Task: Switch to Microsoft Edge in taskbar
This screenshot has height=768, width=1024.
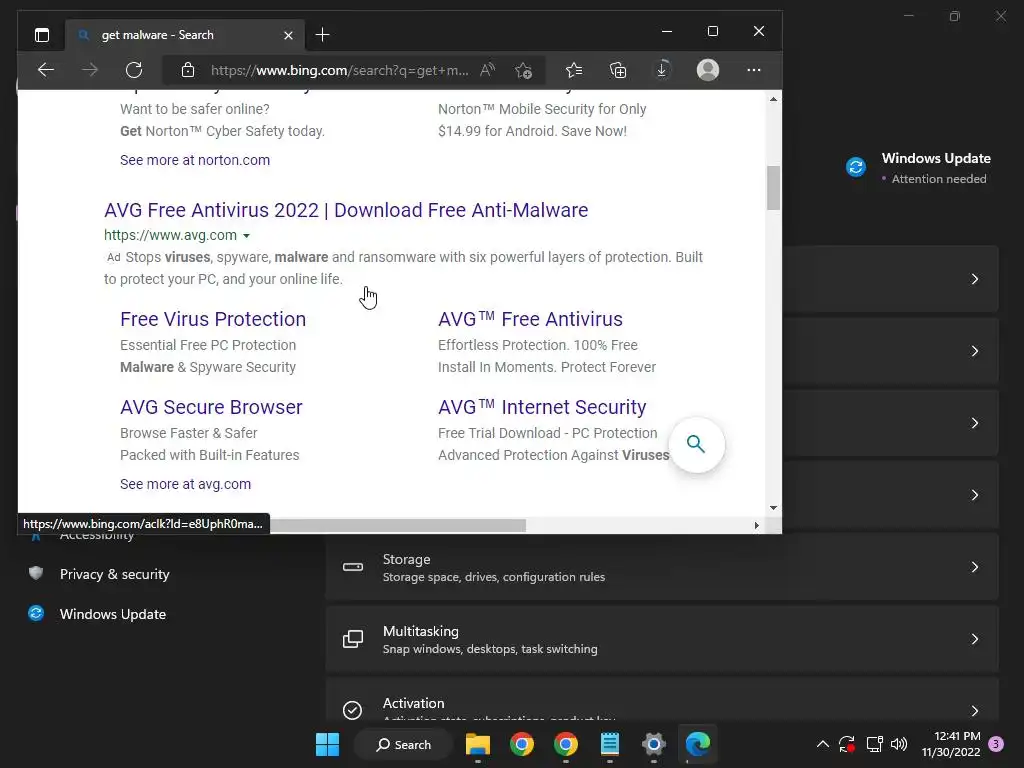Action: pyautogui.click(x=697, y=744)
